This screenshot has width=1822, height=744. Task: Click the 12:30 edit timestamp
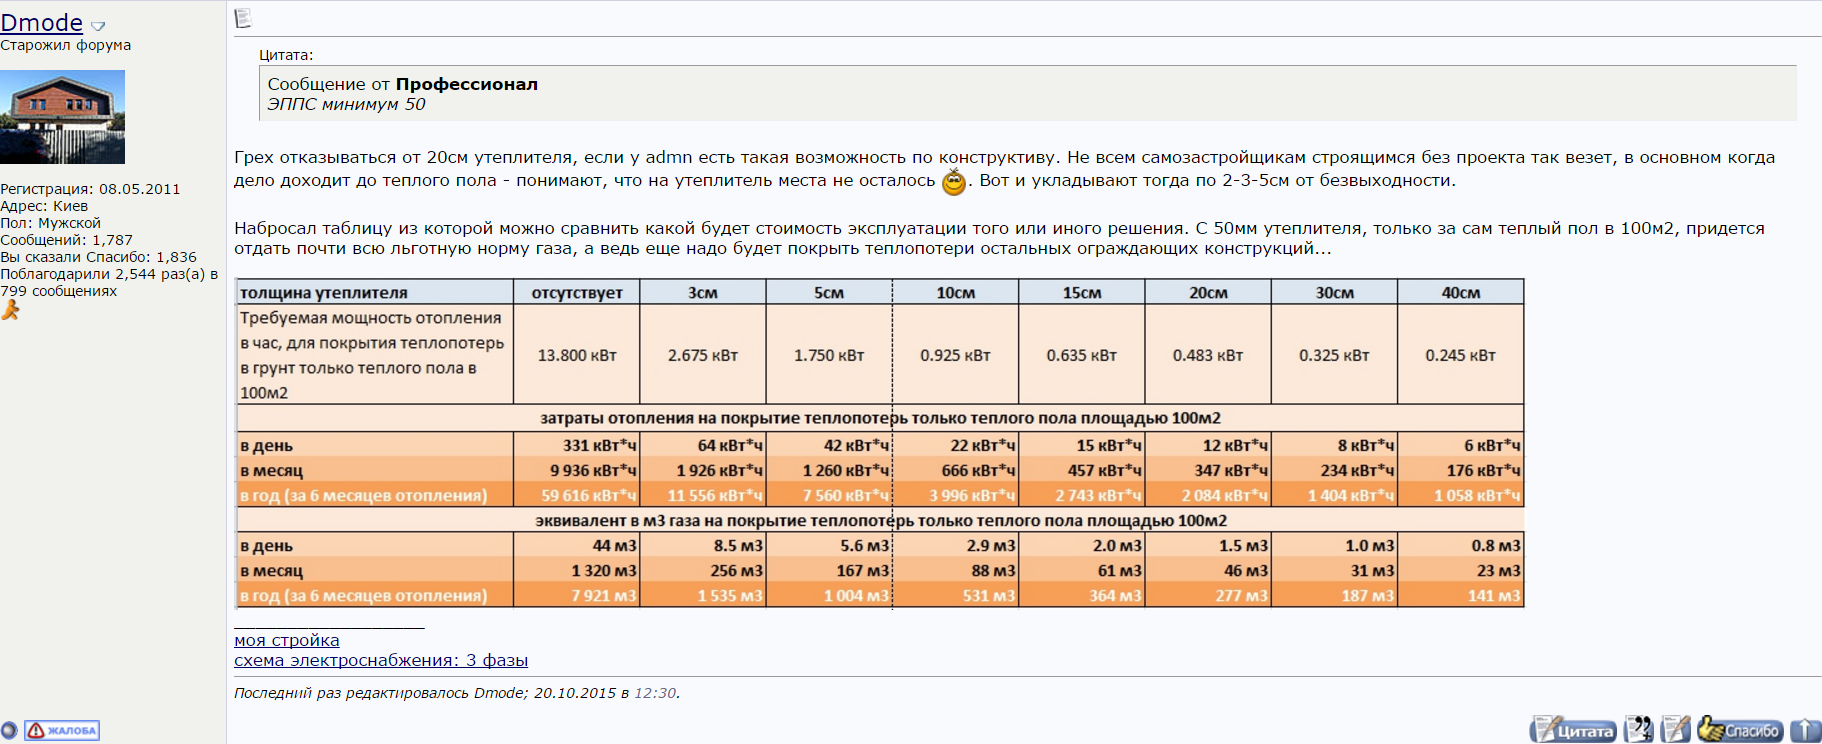[655, 693]
